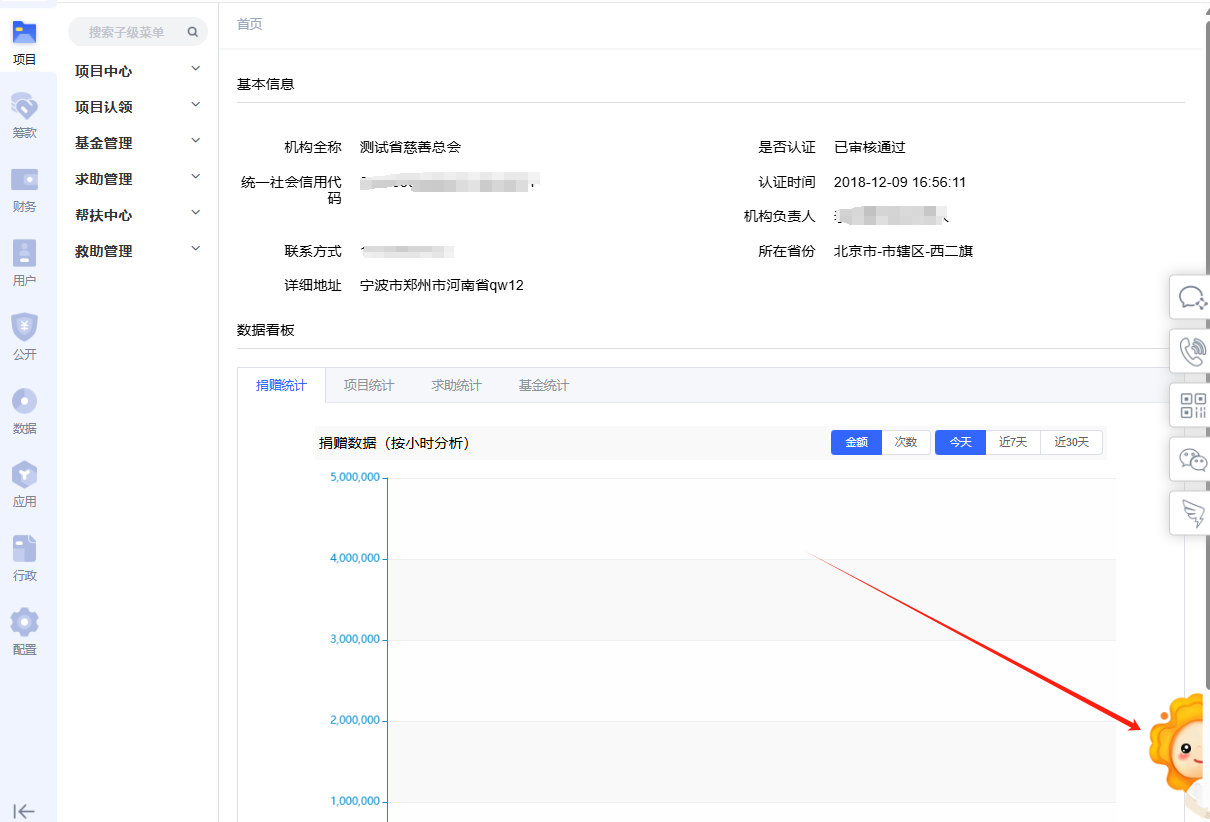Click the 2018-12-09 16:56:11 timestamp

coord(900,182)
